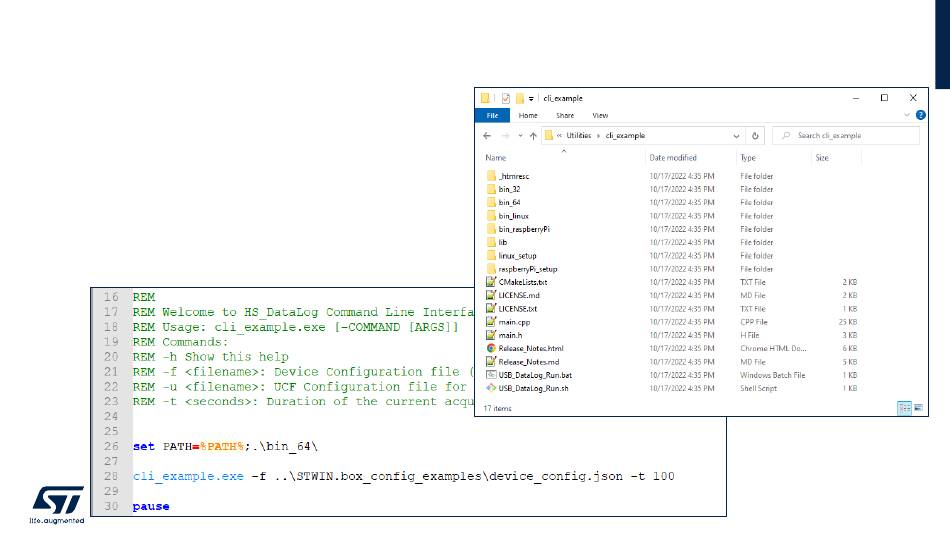Click the Properties quick access icon

(x=505, y=98)
